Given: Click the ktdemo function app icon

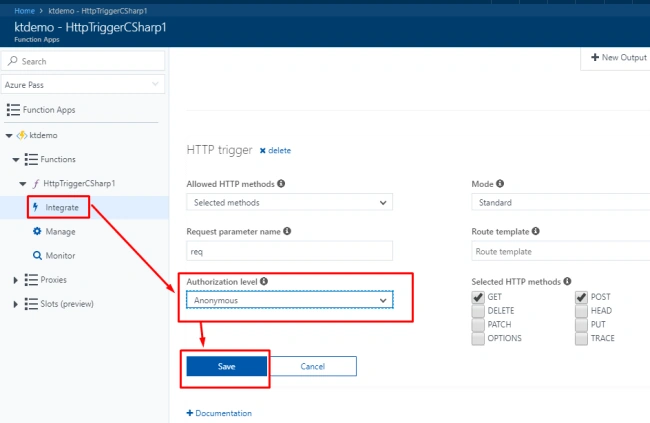Looking at the screenshot, I should (x=22, y=135).
